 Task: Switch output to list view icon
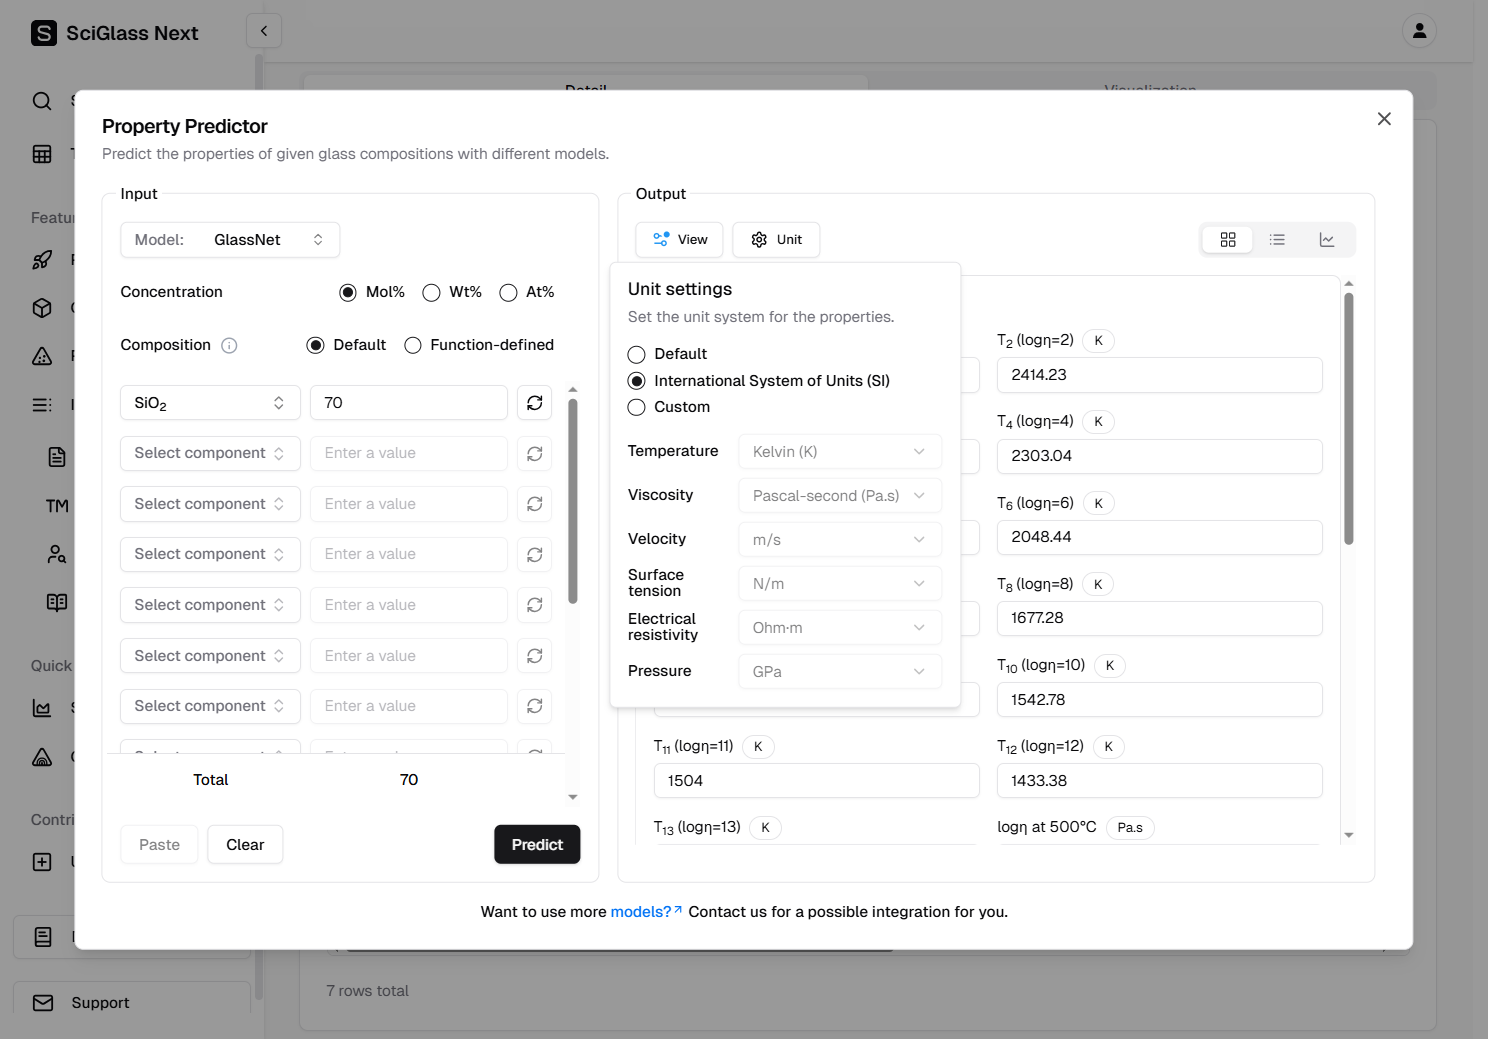click(x=1277, y=240)
